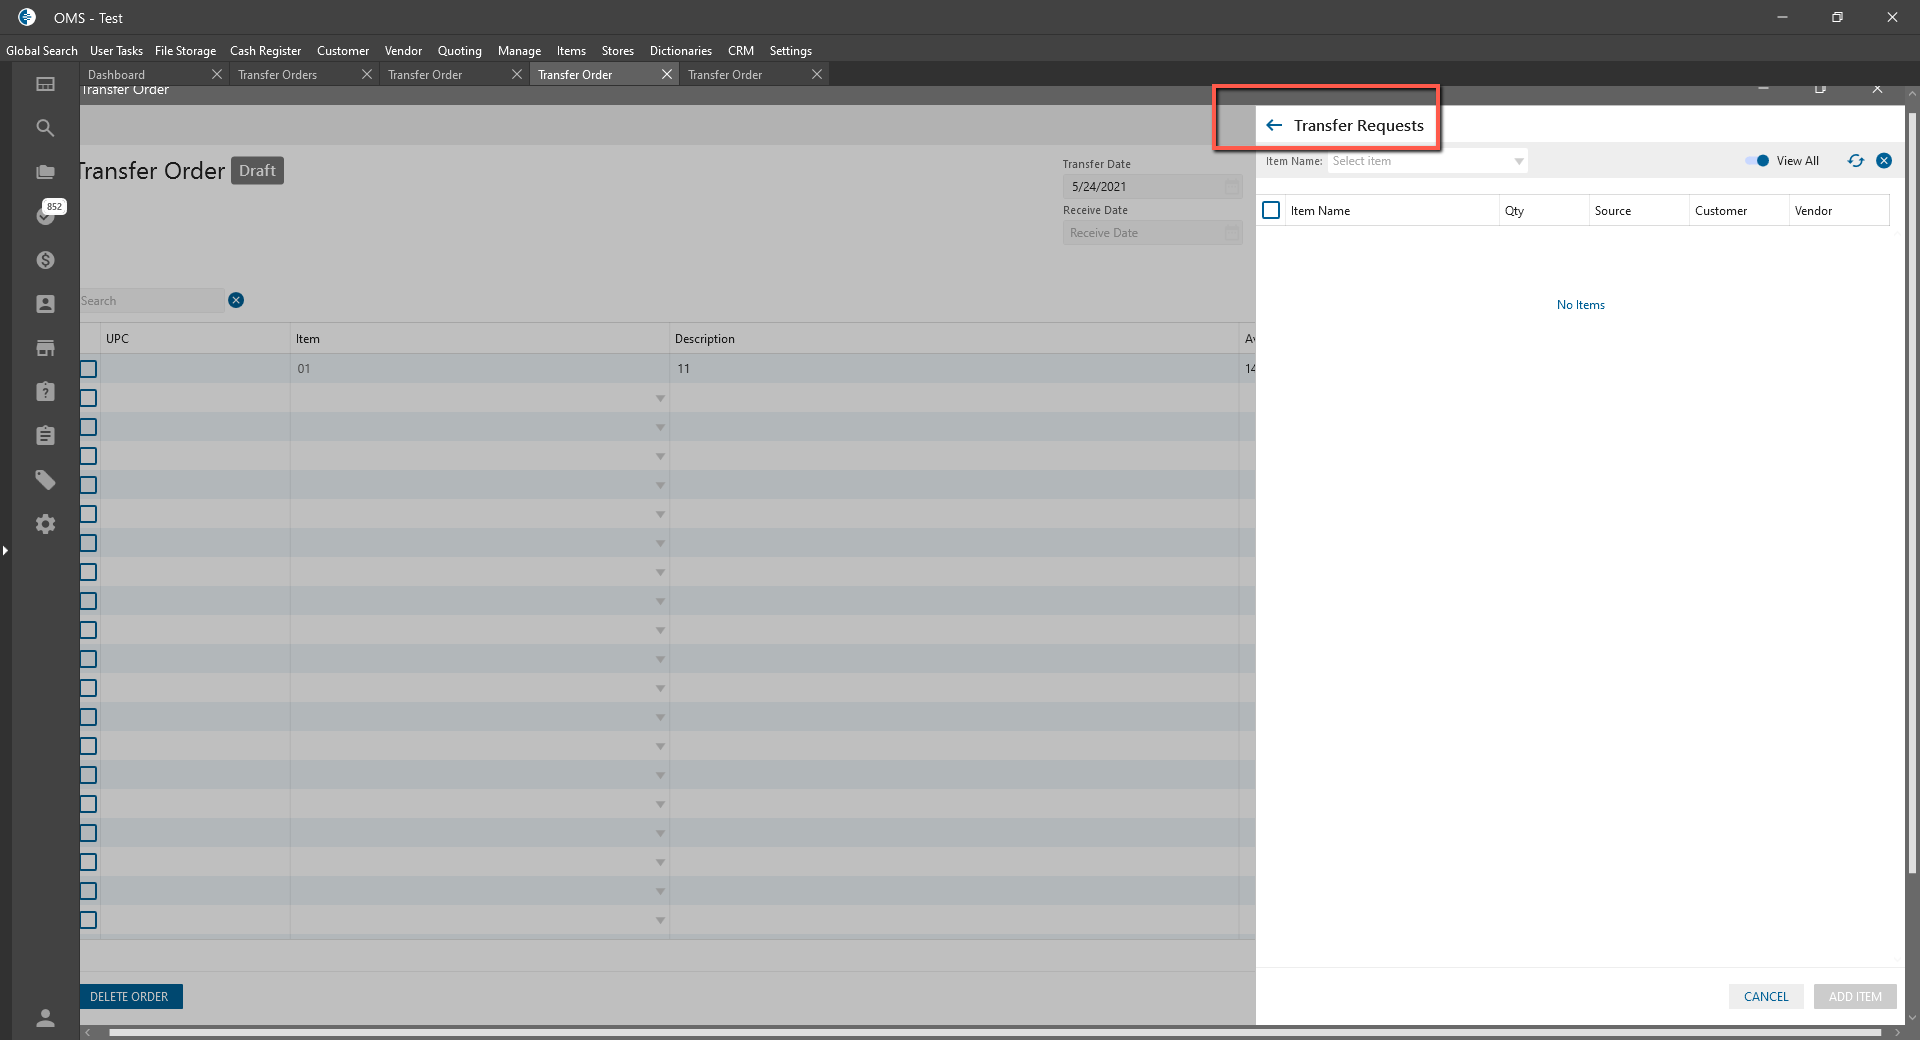Image resolution: width=1920 pixels, height=1040 pixels.
Task: Open User Tasks icon with 852 badge
Action: (46, 213)
